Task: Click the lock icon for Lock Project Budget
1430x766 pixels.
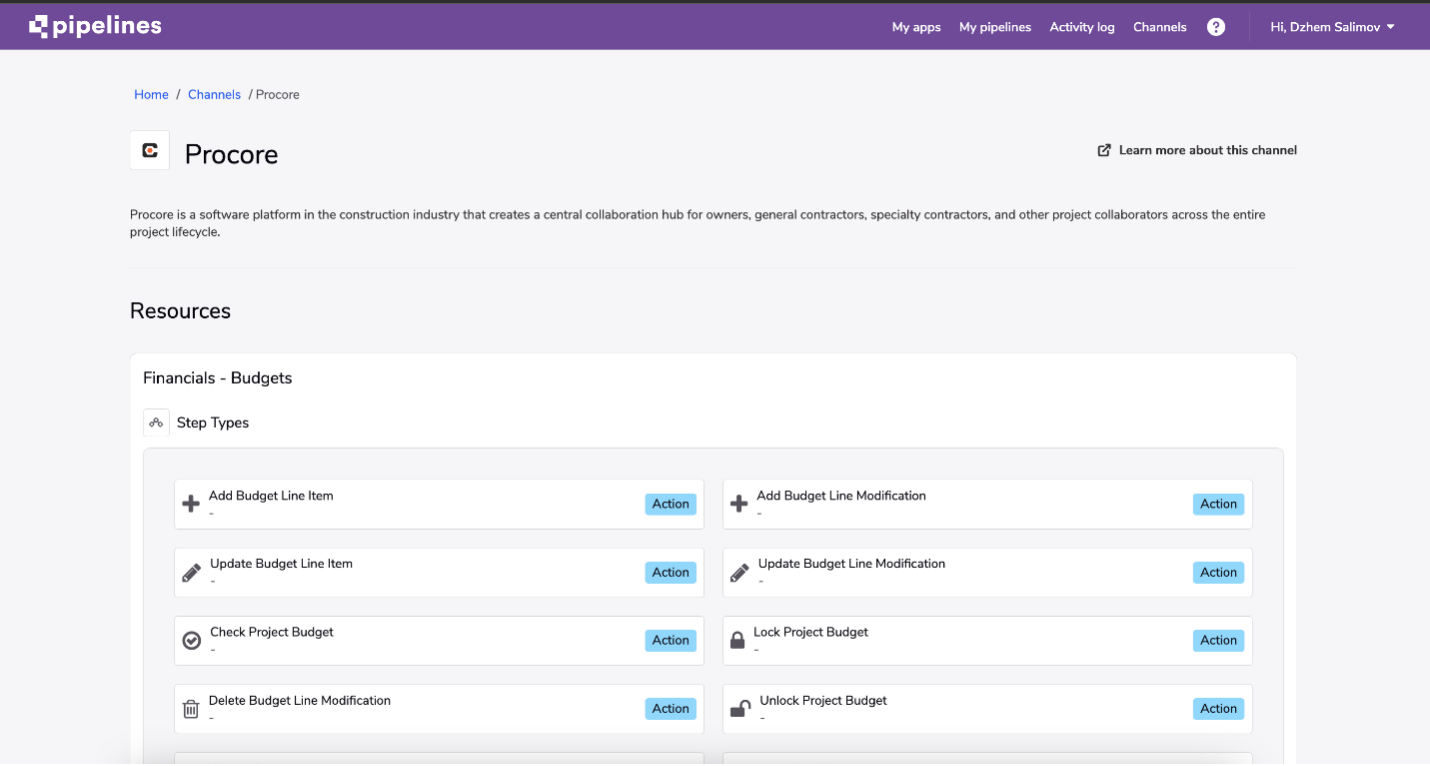Action: pos(738,640)
